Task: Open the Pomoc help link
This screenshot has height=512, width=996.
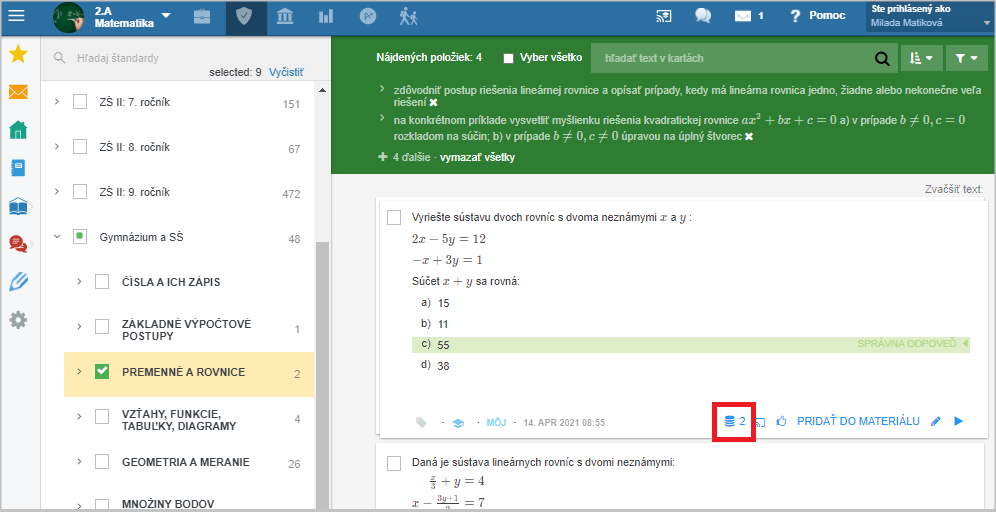Action: coord(818,16)
